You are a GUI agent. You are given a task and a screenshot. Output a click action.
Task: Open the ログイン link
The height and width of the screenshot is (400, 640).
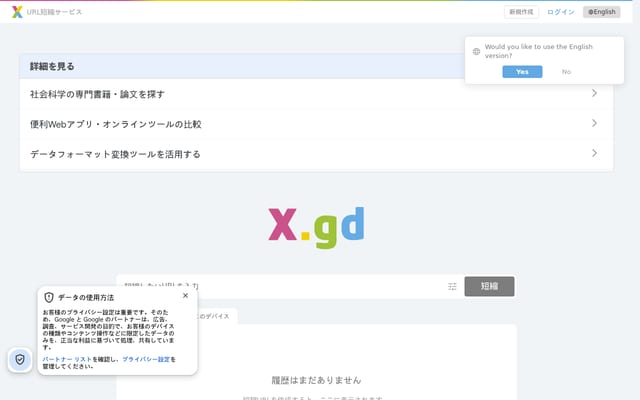click(560, 12)
